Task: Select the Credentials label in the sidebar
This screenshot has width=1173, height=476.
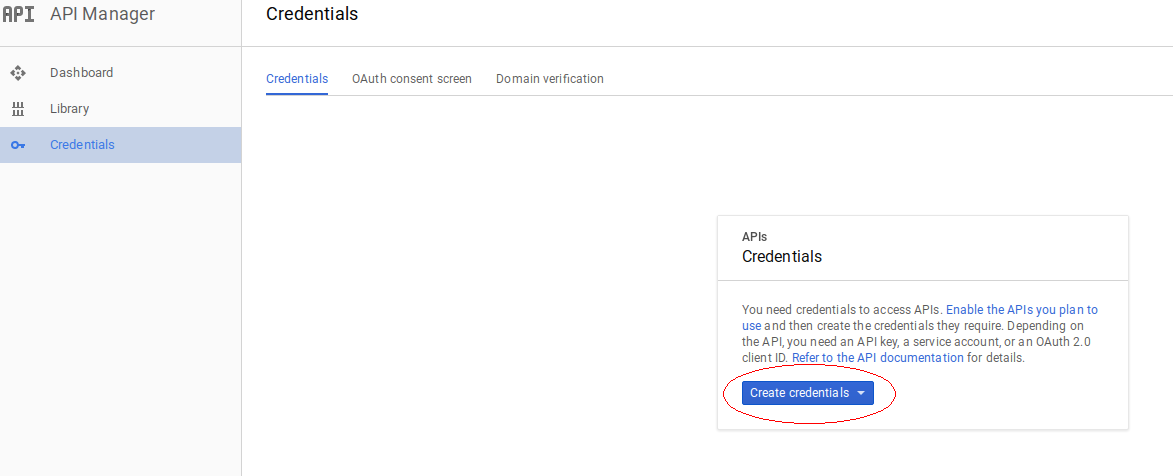Action: pyautogui.click(x=82, y=145)
